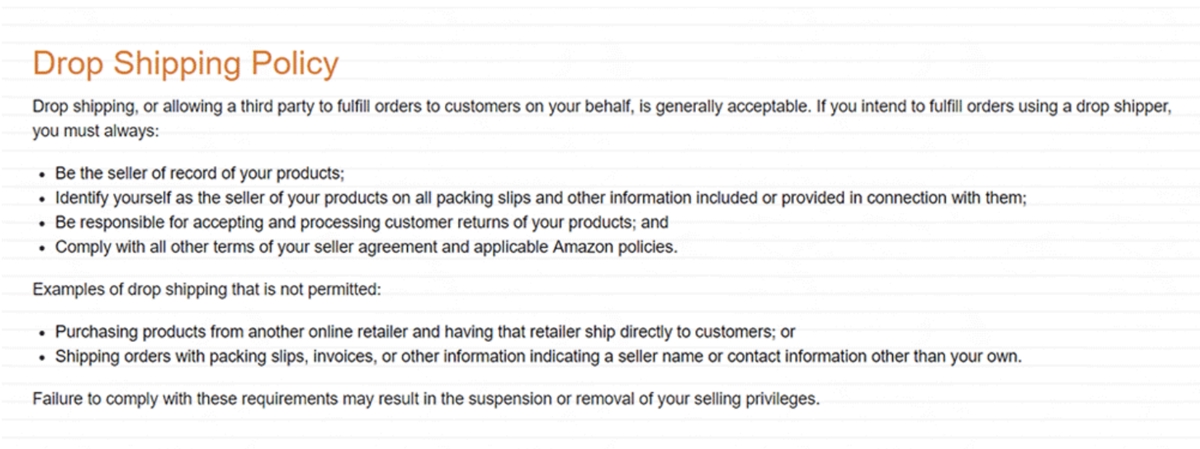Click bullet marker before "Be responsible"
1200x449 pixels.
(x=41, y=222)
